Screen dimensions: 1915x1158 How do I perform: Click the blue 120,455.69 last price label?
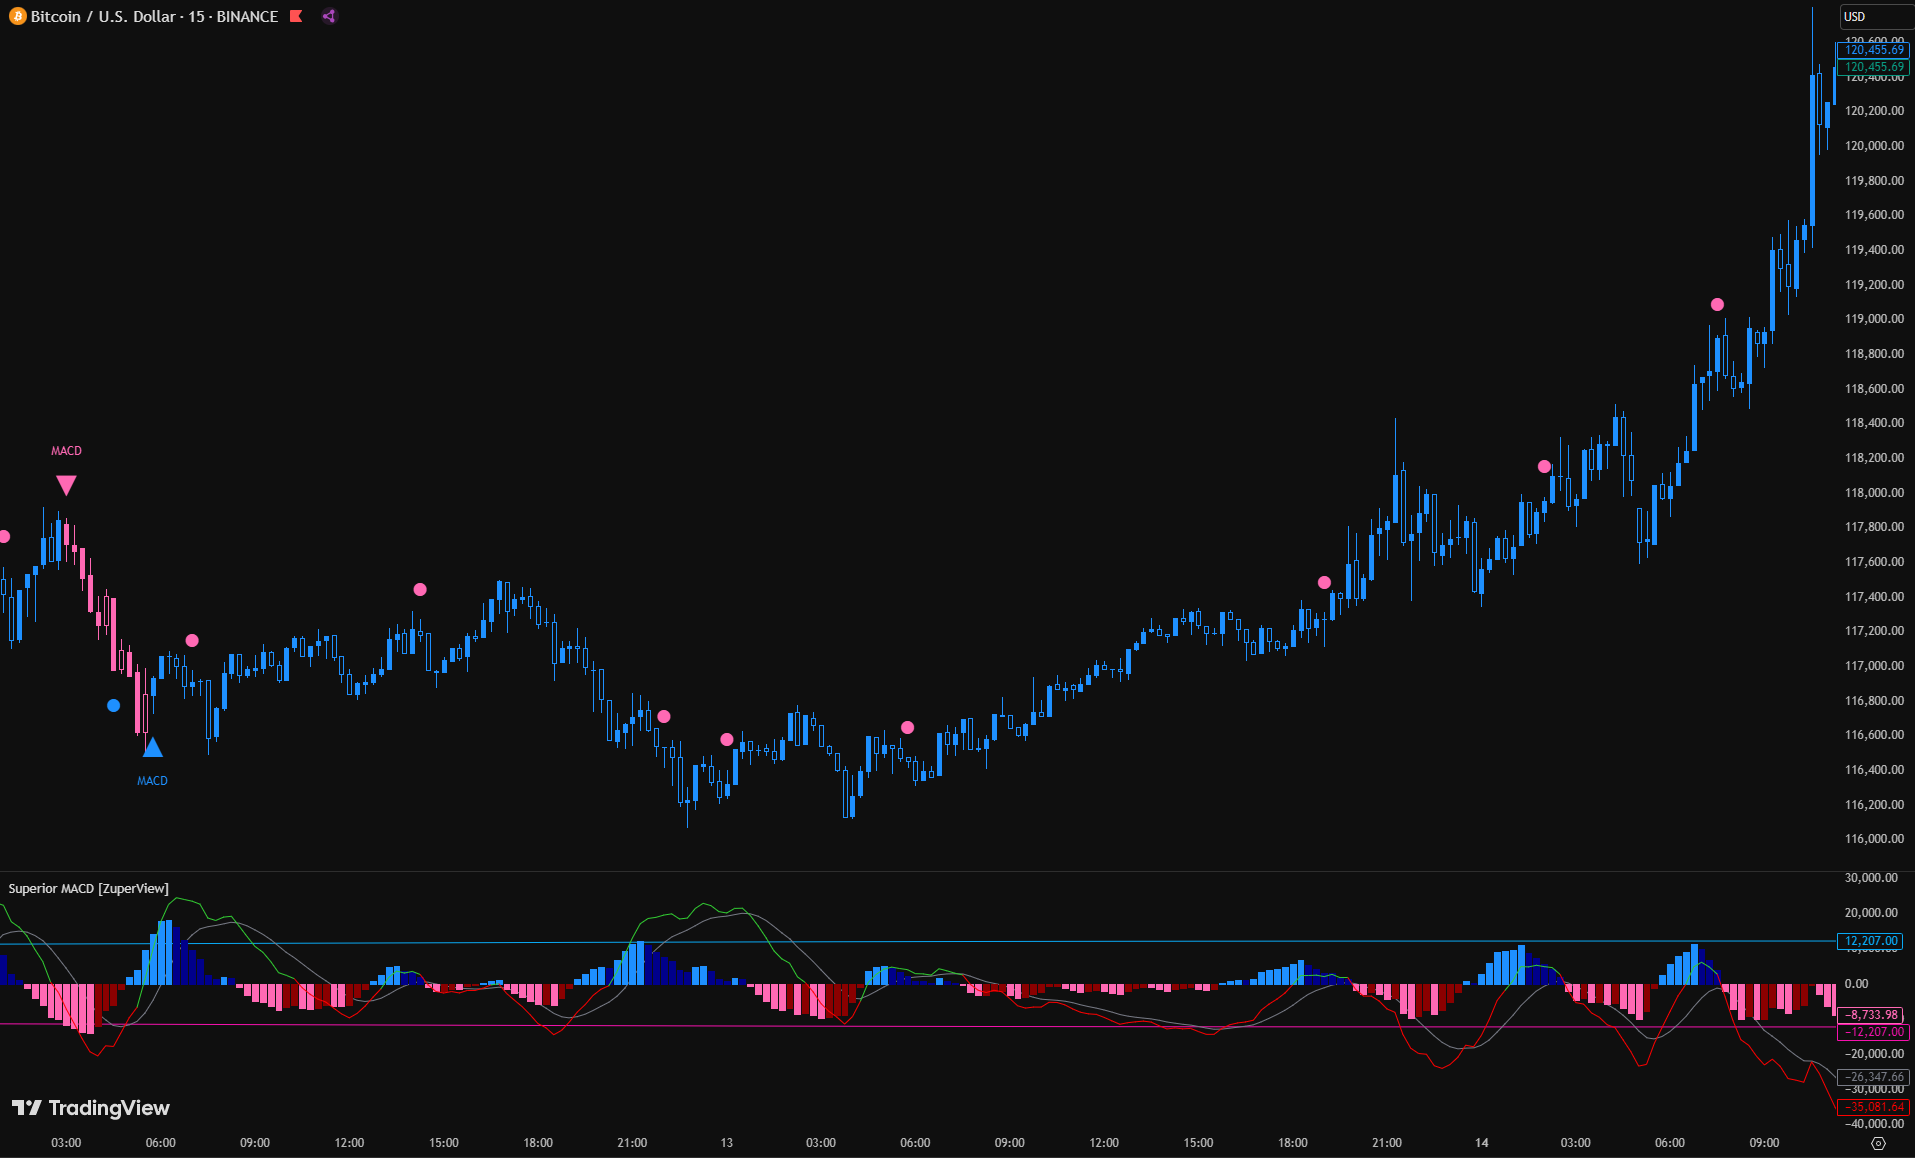coord(1873,49)
